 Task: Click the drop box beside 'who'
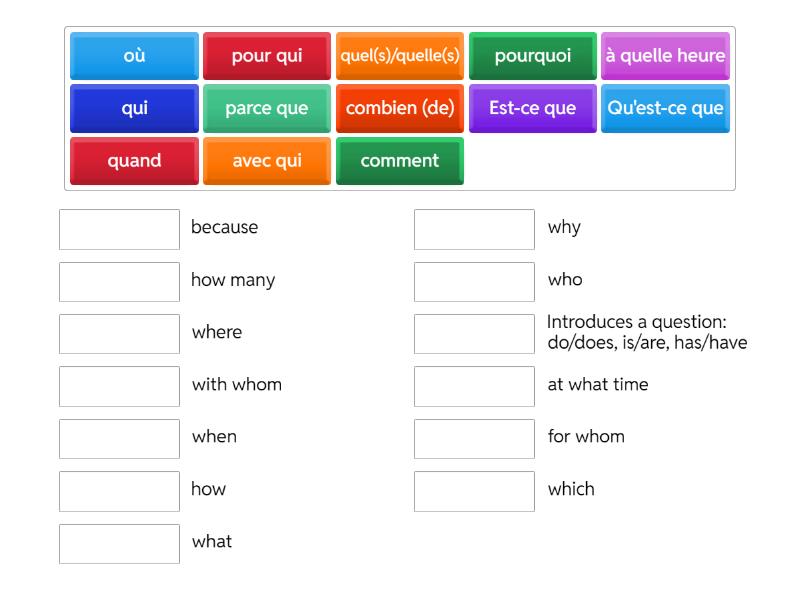tap(474, 282)
